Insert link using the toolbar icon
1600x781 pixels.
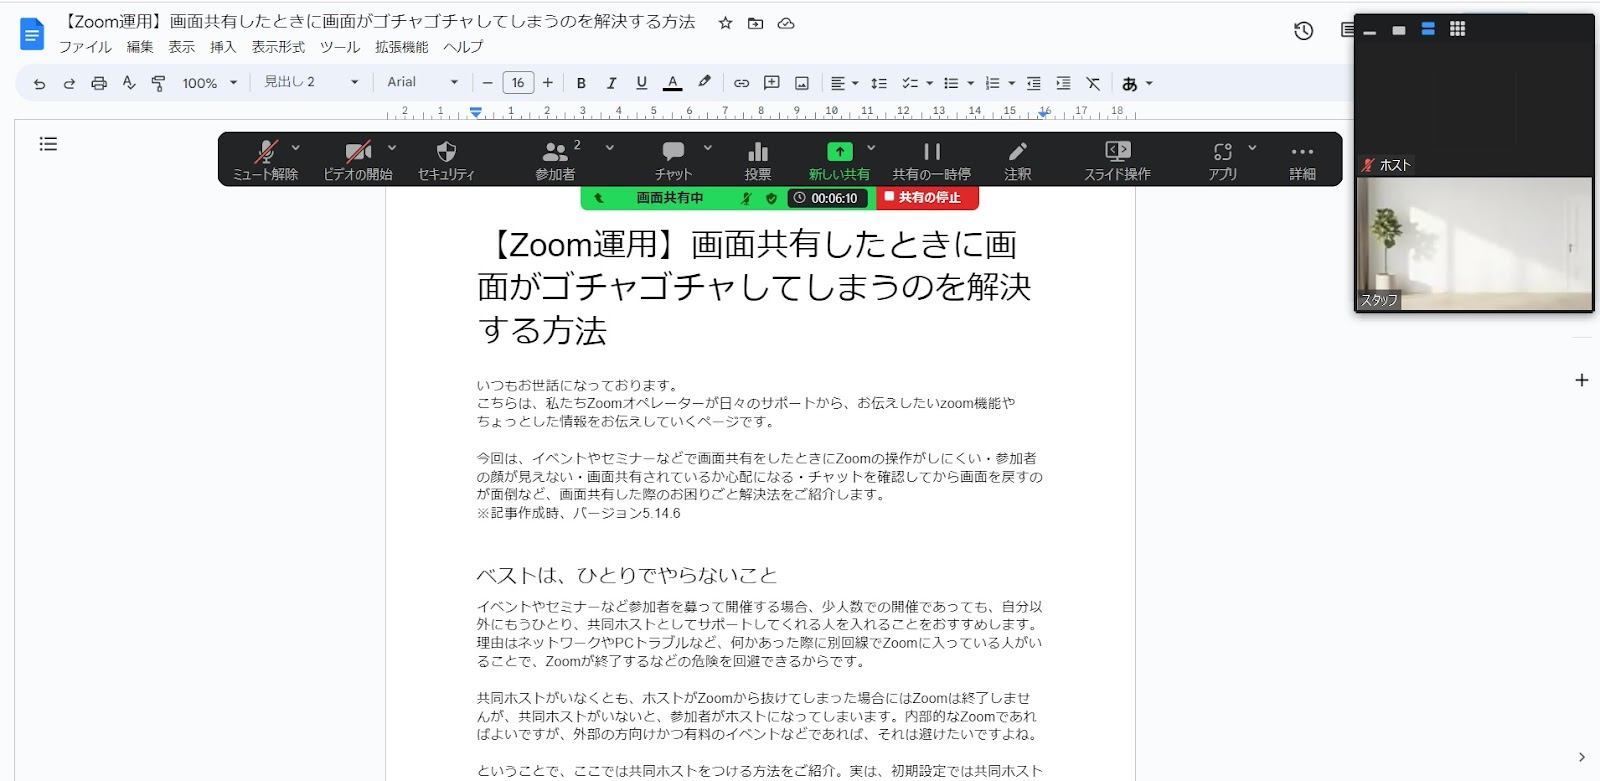point(741,83)
